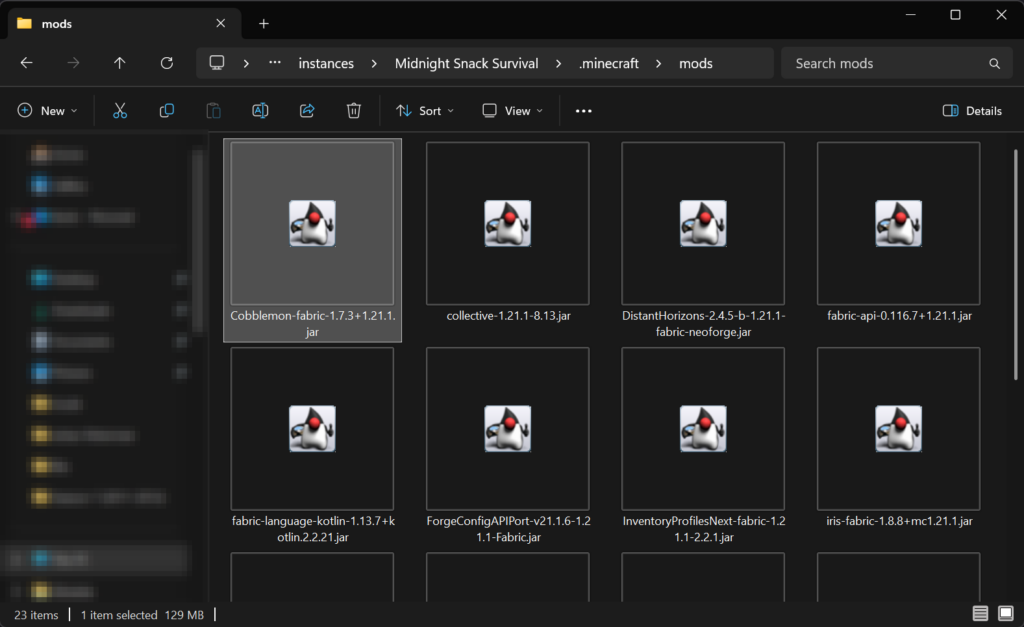Viewport: 1024px width, 627px height.
Task: Click the Search mods input field
Action: pyautogui.click(x=885, y=63)
